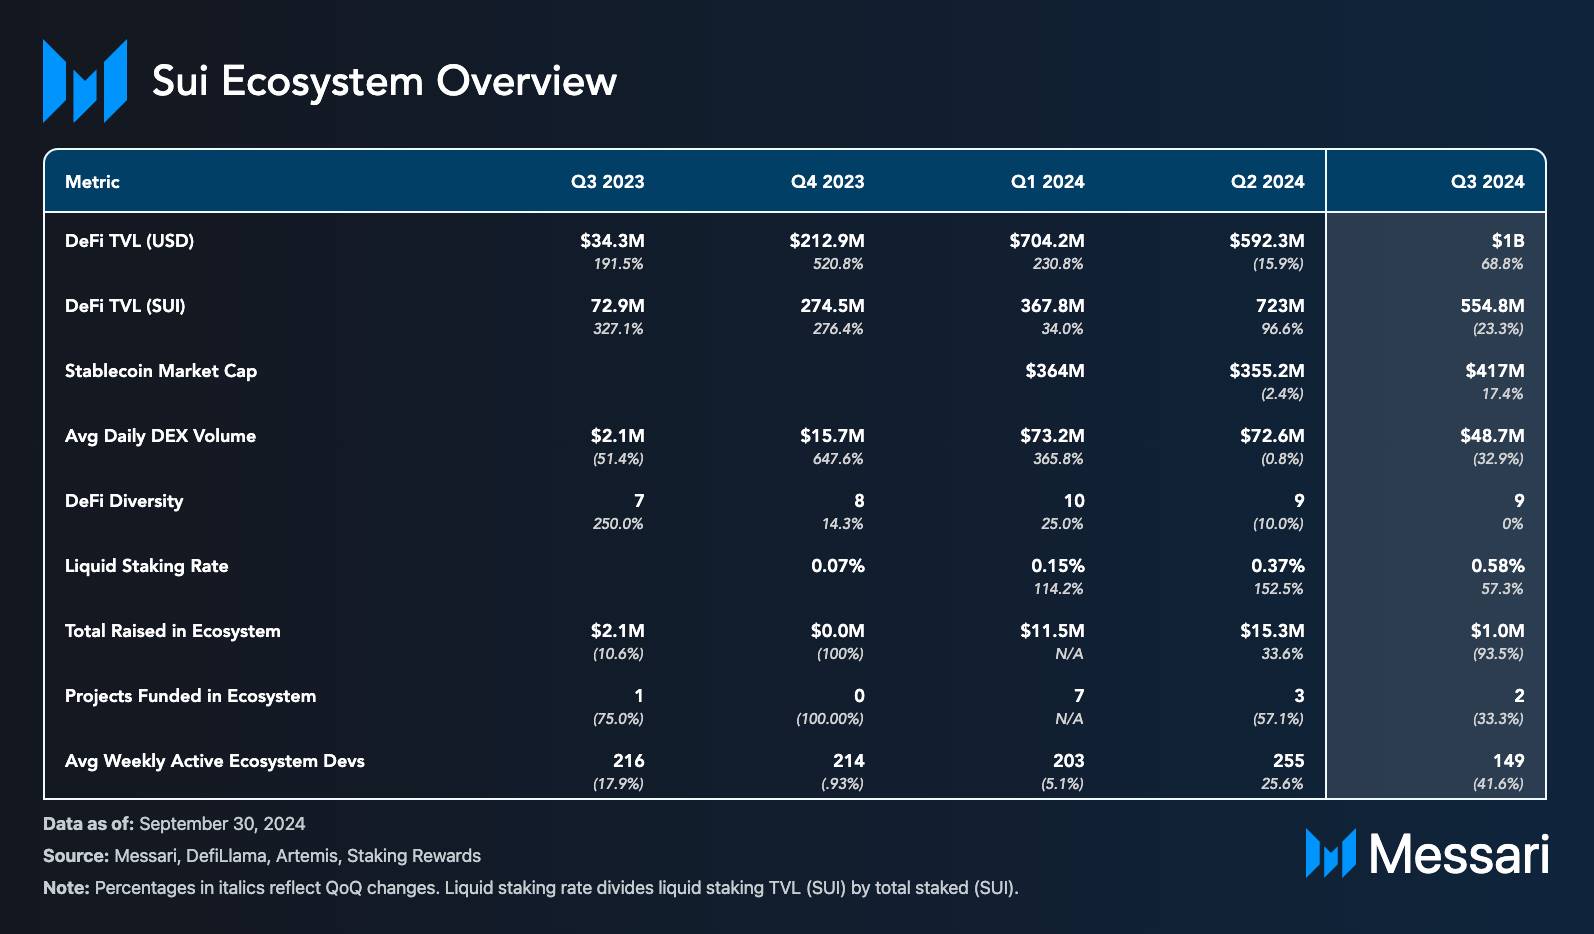Select the 'Q1 2024' column header
Image resolution: width=1594 pixels, height=934 pixels.
click(1048, 182)
